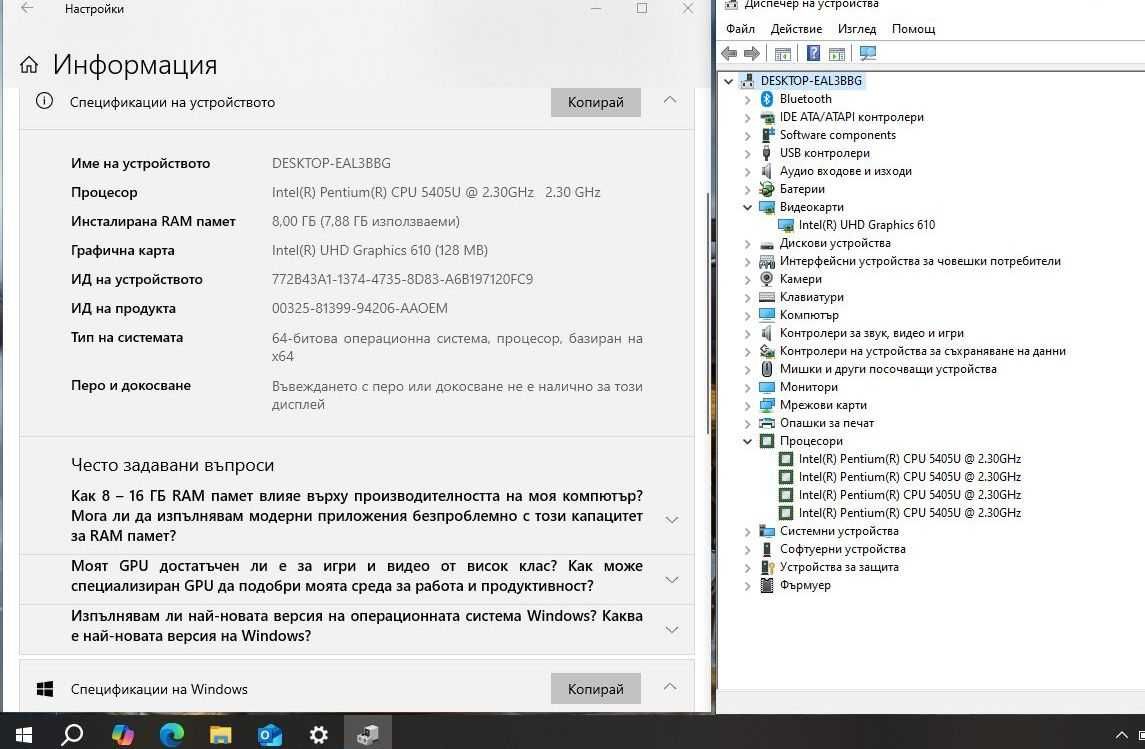Select Монитори in device tree

808,387
